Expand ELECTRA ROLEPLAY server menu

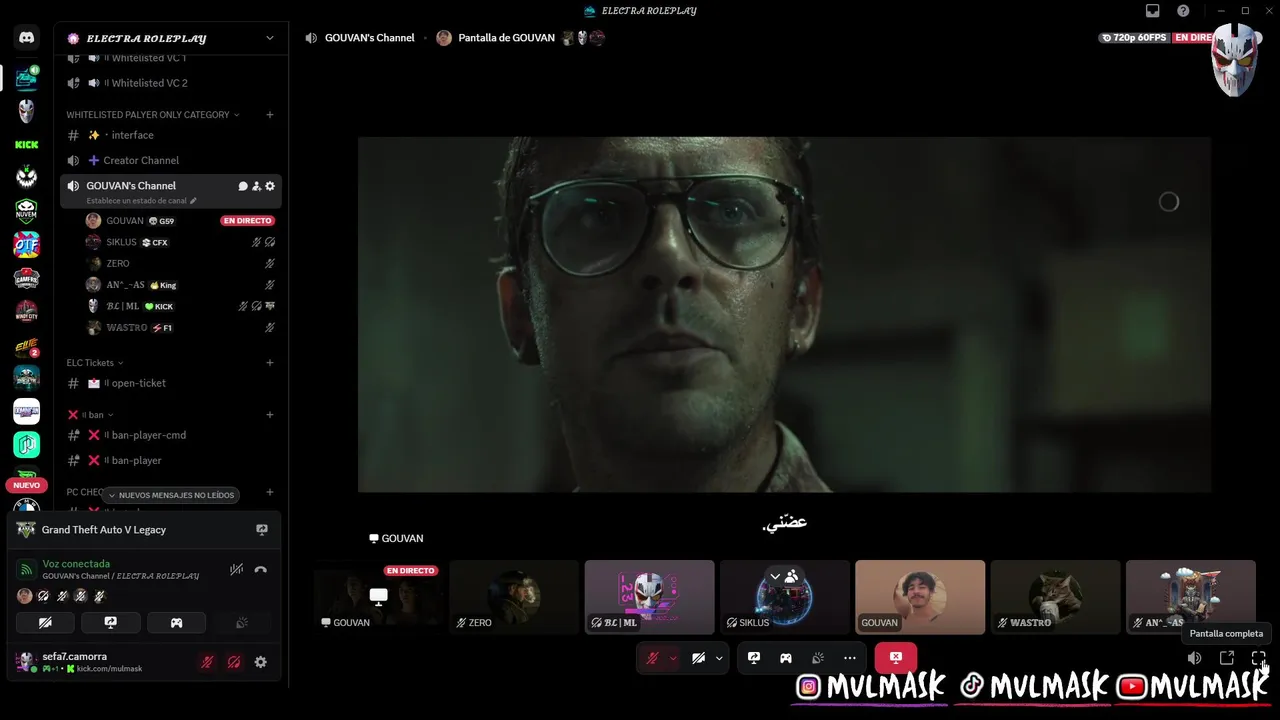click(269, 38)
